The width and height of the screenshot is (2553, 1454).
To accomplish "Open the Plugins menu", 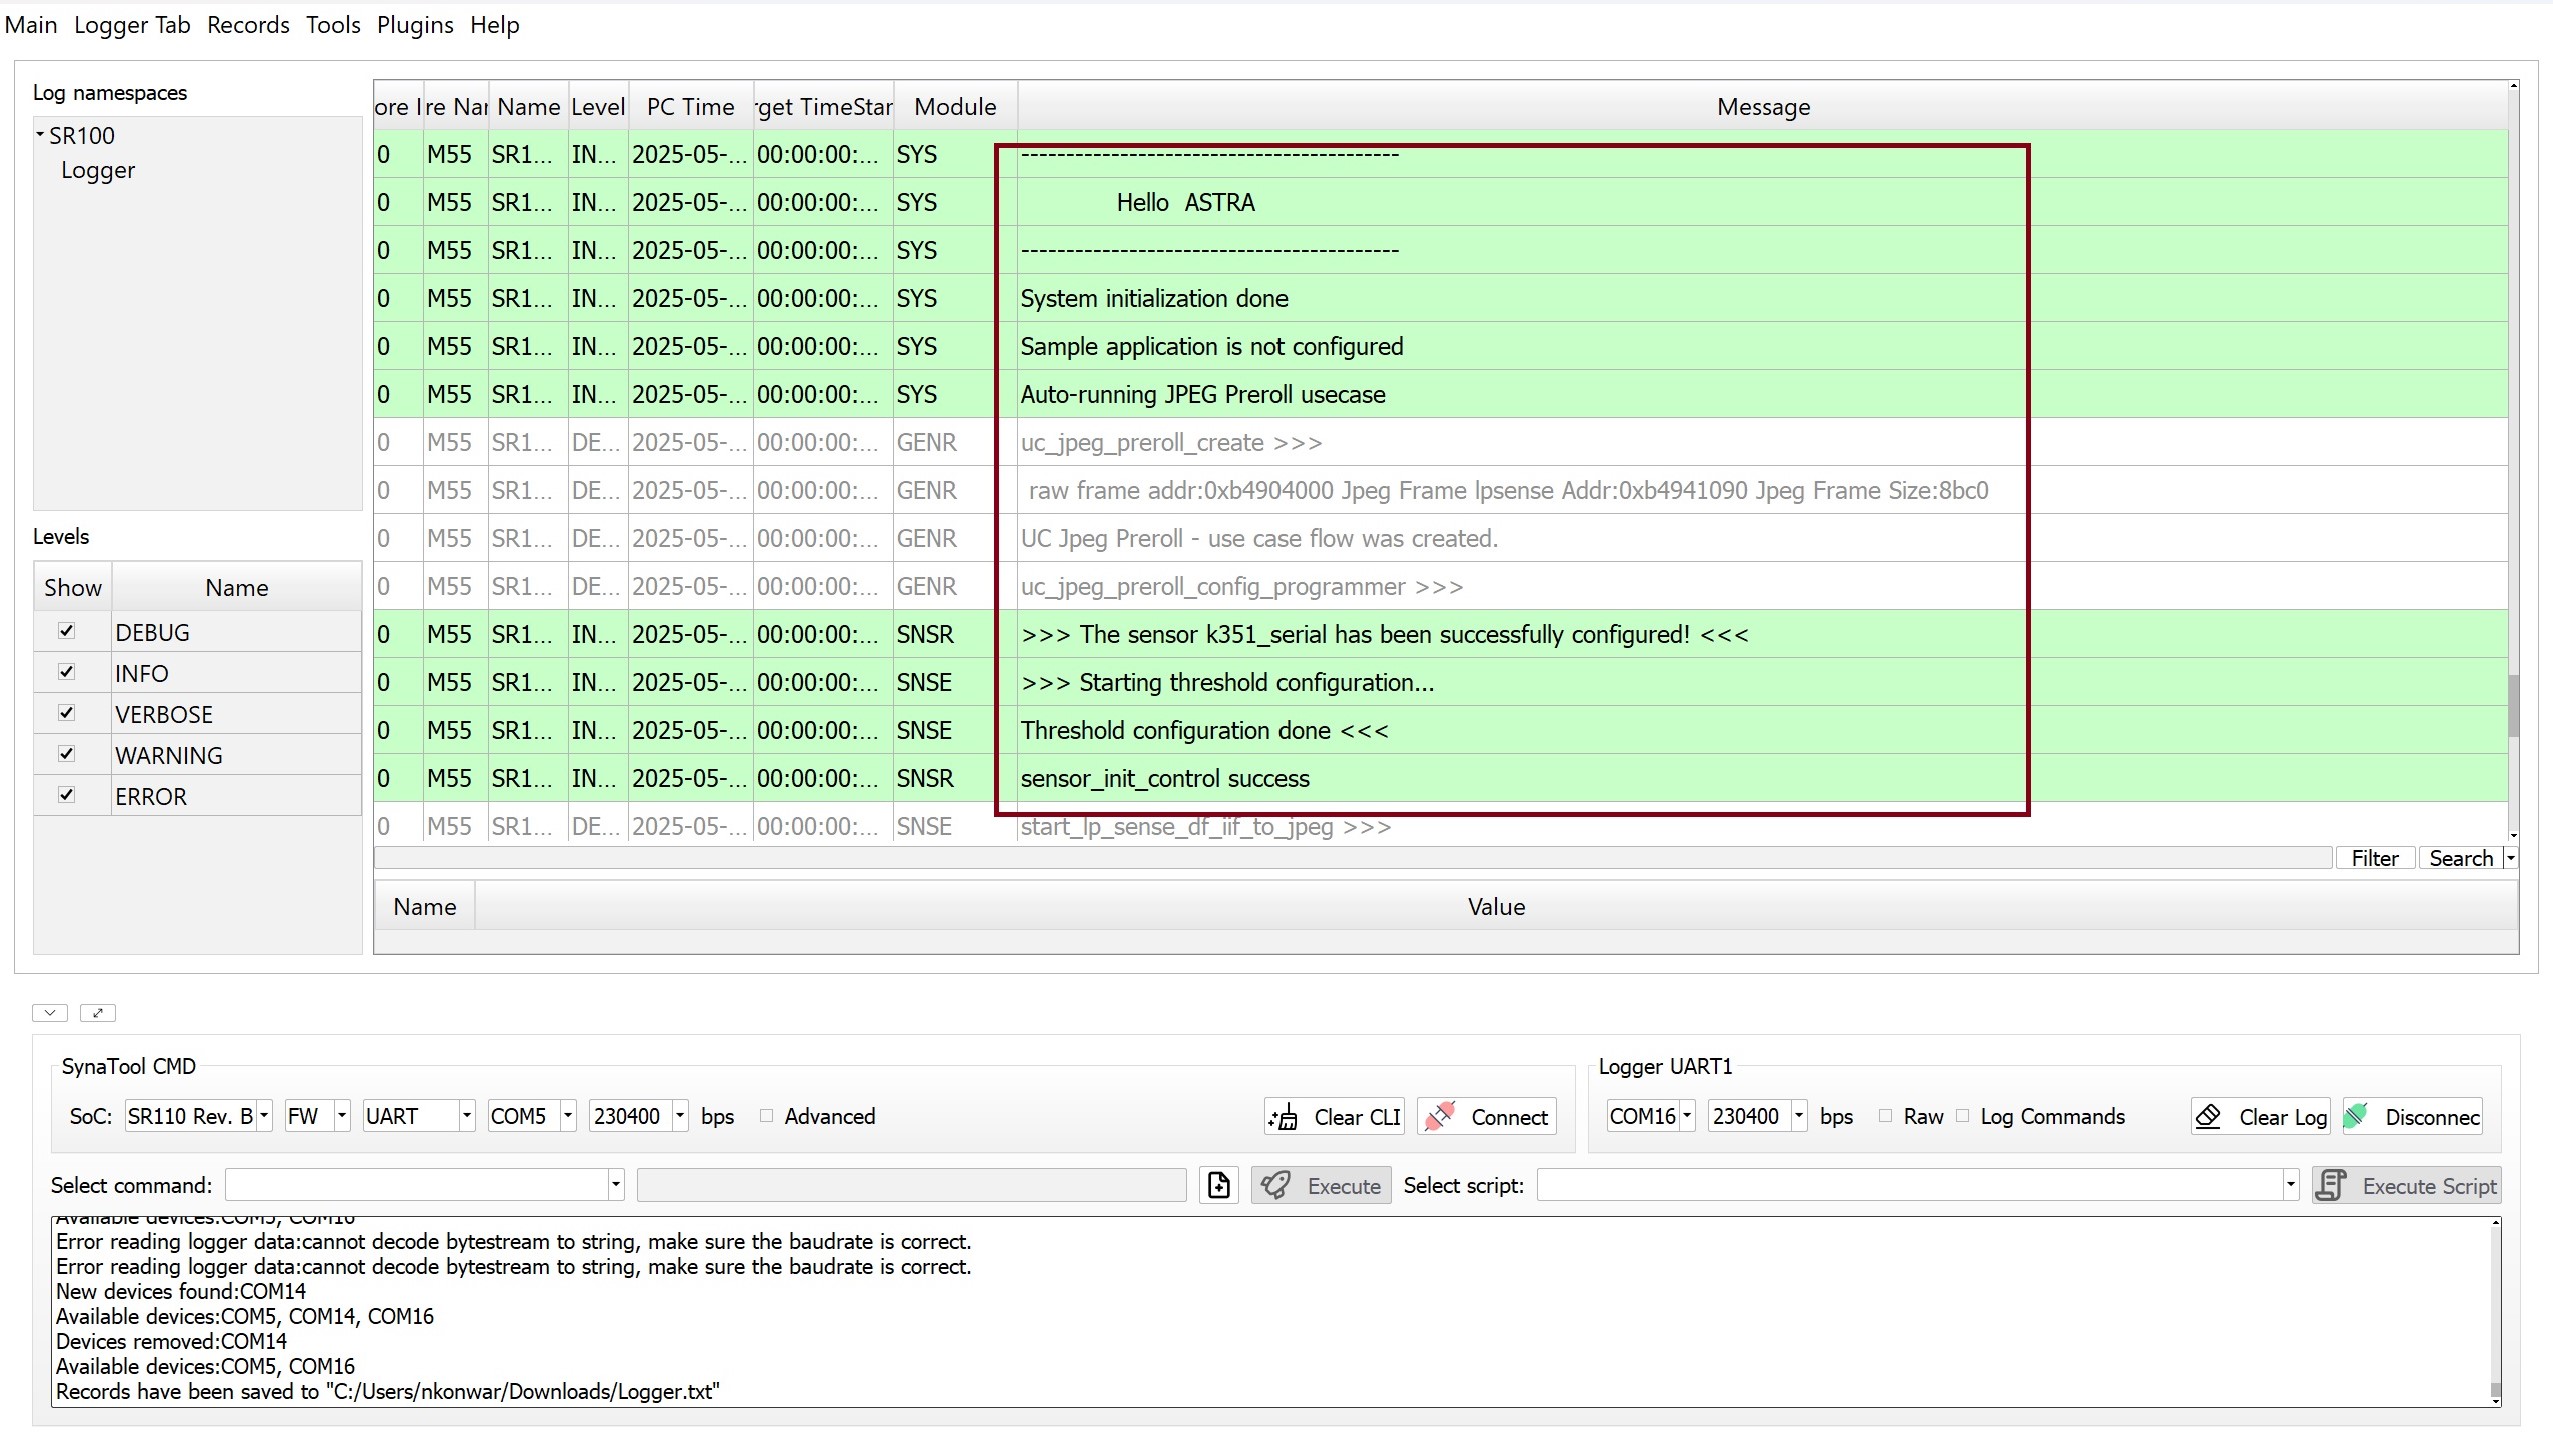I will 415,25.
